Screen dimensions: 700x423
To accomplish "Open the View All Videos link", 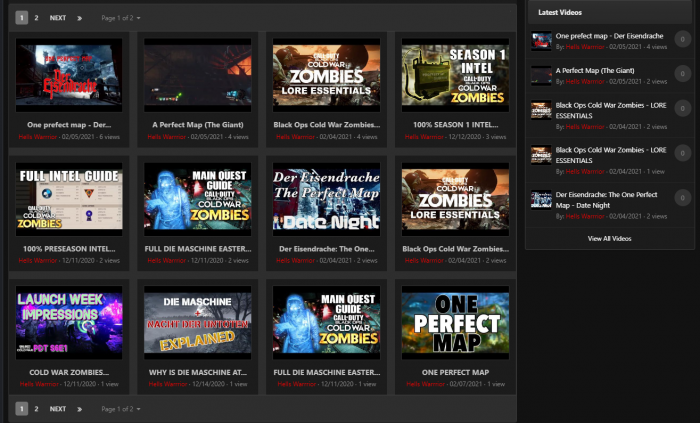I will click(609, 238).
